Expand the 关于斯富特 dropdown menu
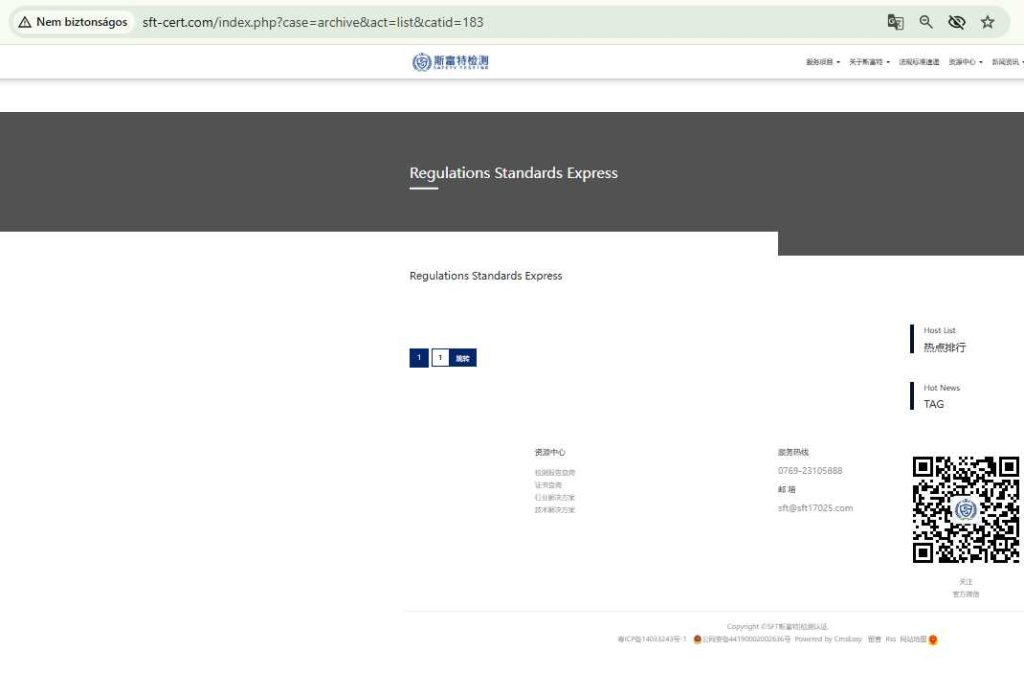 (x=868, y=62)
